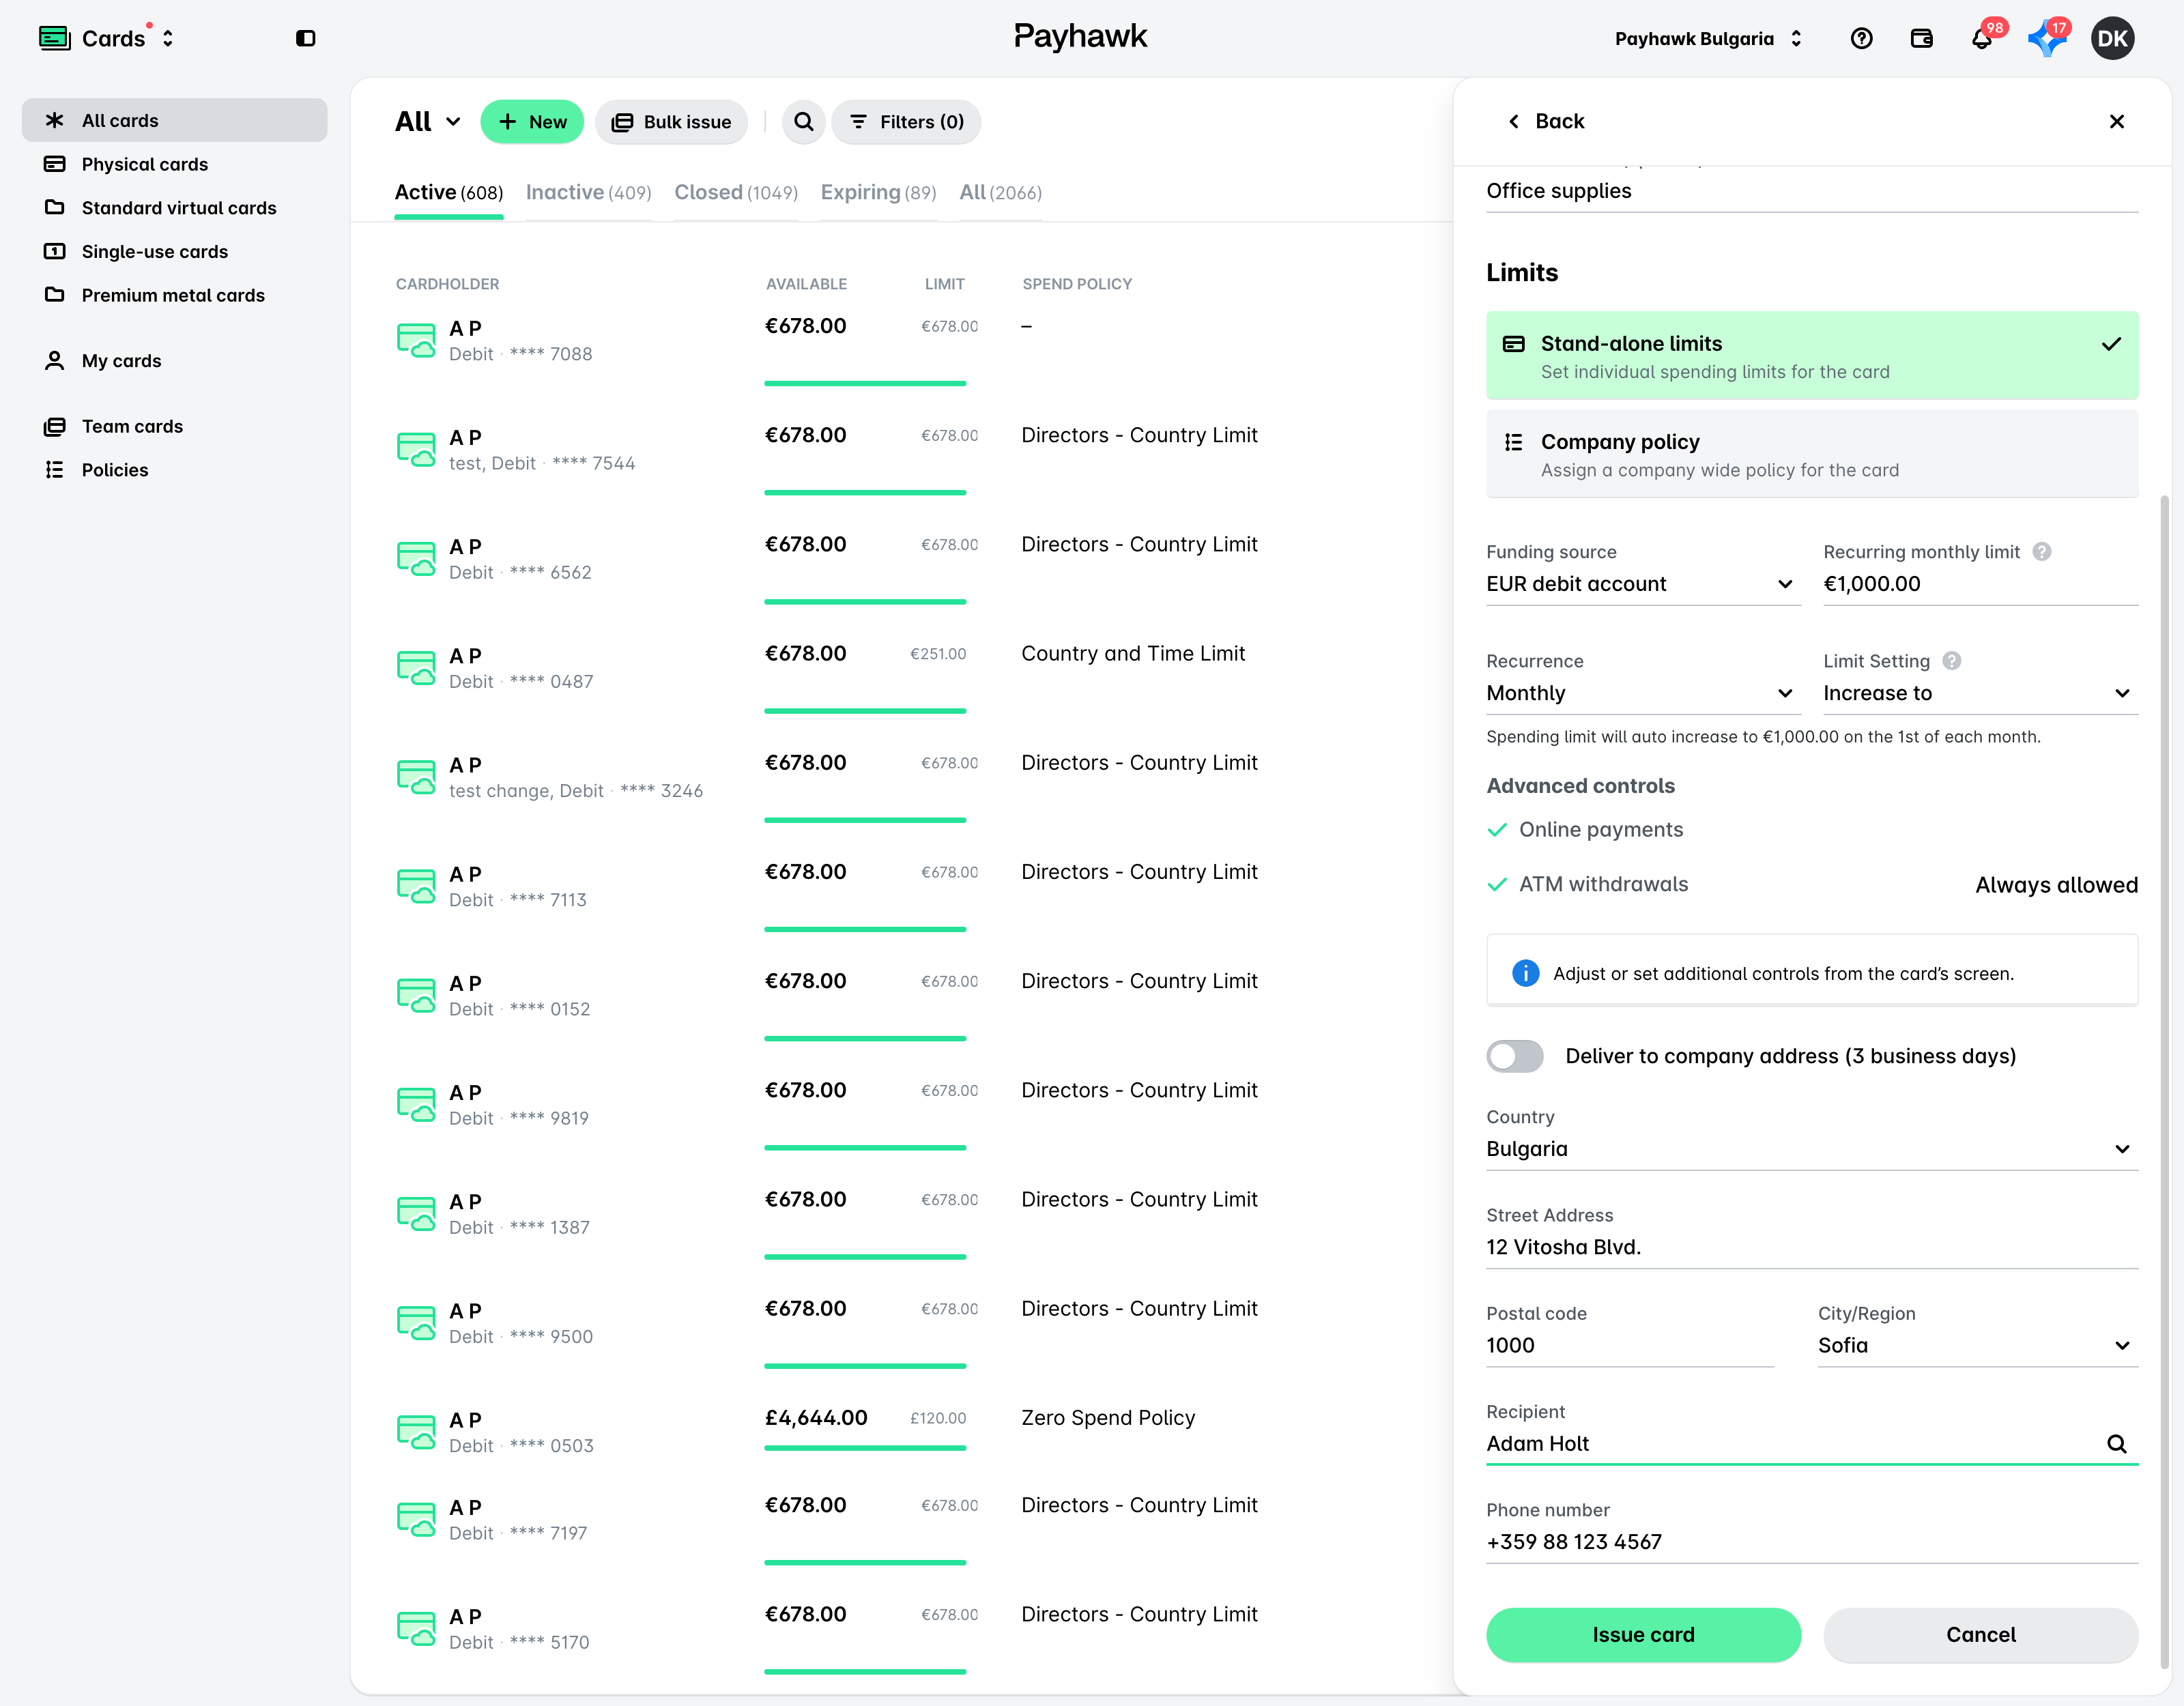Click card icon for card ending 0503
Viewport: 2184px width, 1706px height.
click(x=416, y=1432)
